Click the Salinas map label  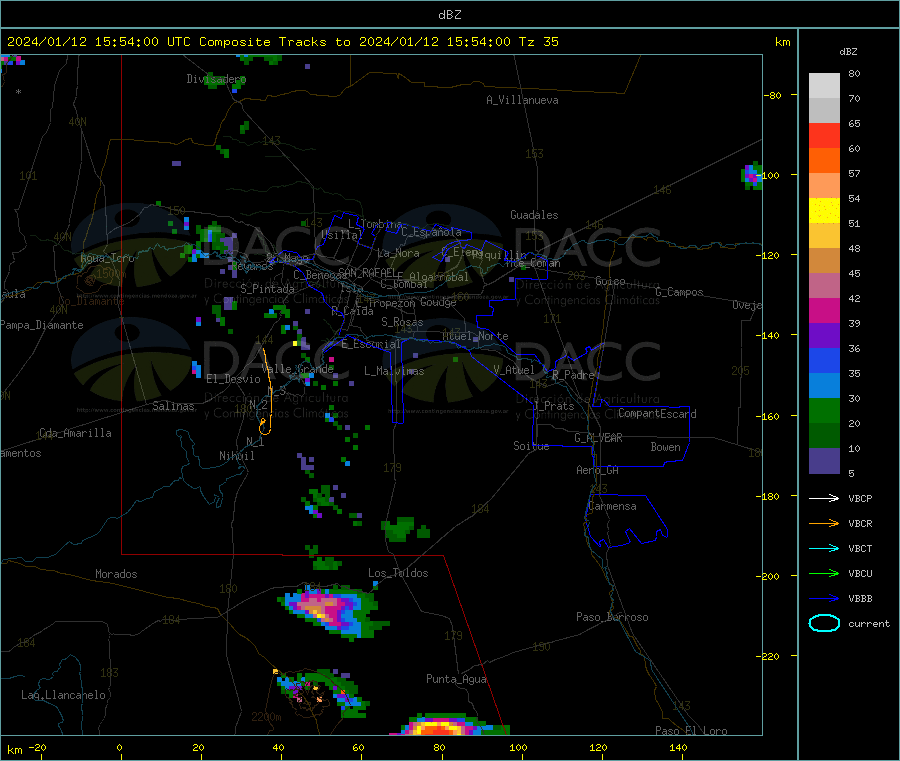pyautogui.click(x=173, y=406)
